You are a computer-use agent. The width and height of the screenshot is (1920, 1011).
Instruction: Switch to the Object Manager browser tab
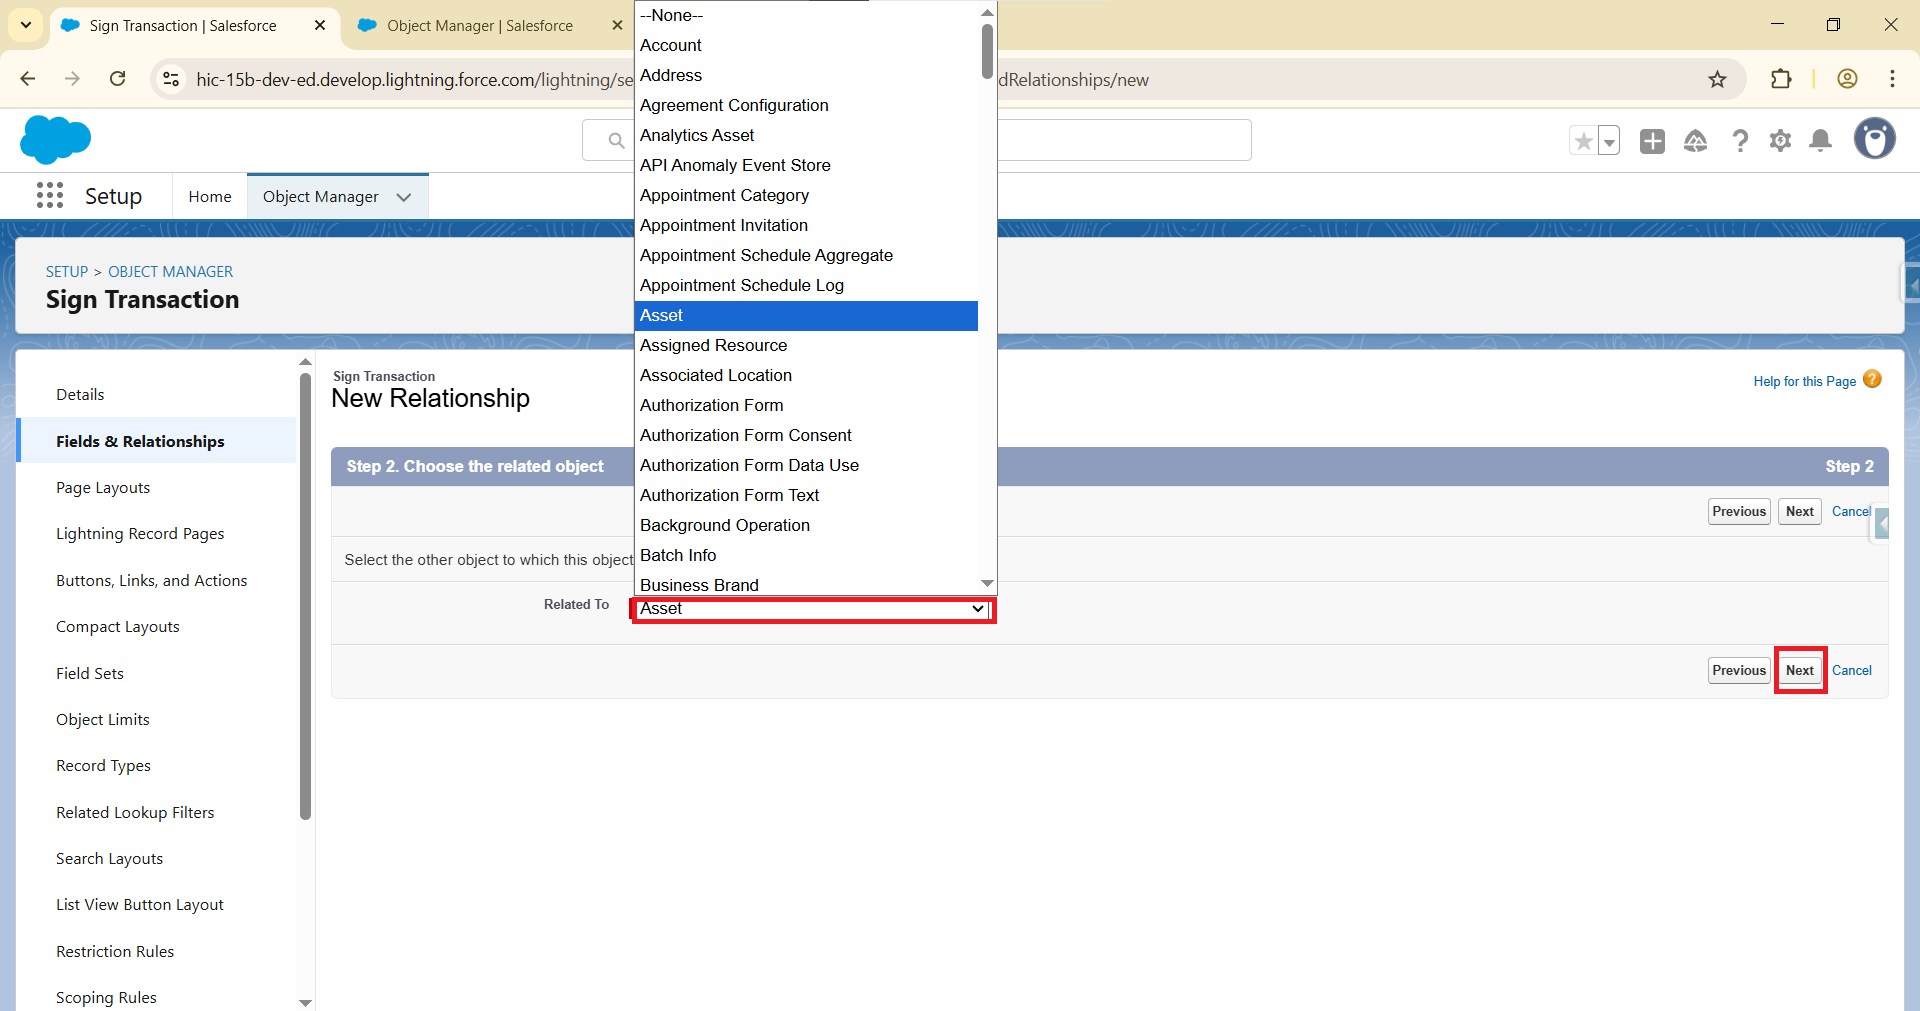(480, 26)
